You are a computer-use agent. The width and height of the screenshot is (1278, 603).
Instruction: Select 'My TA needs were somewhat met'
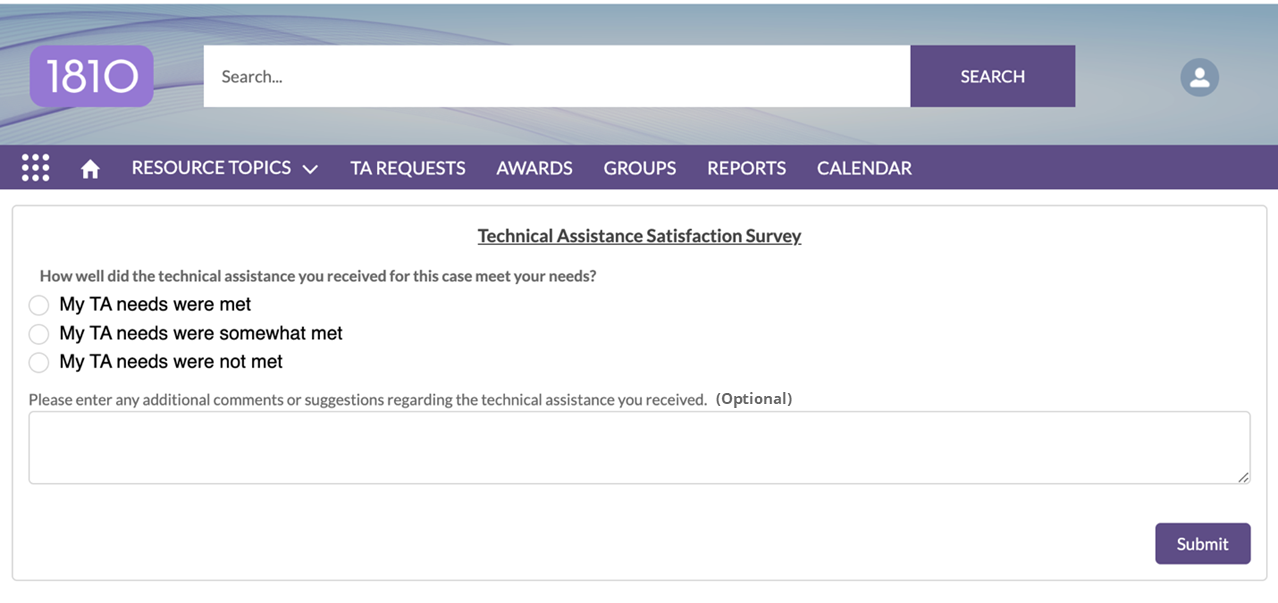39,334
